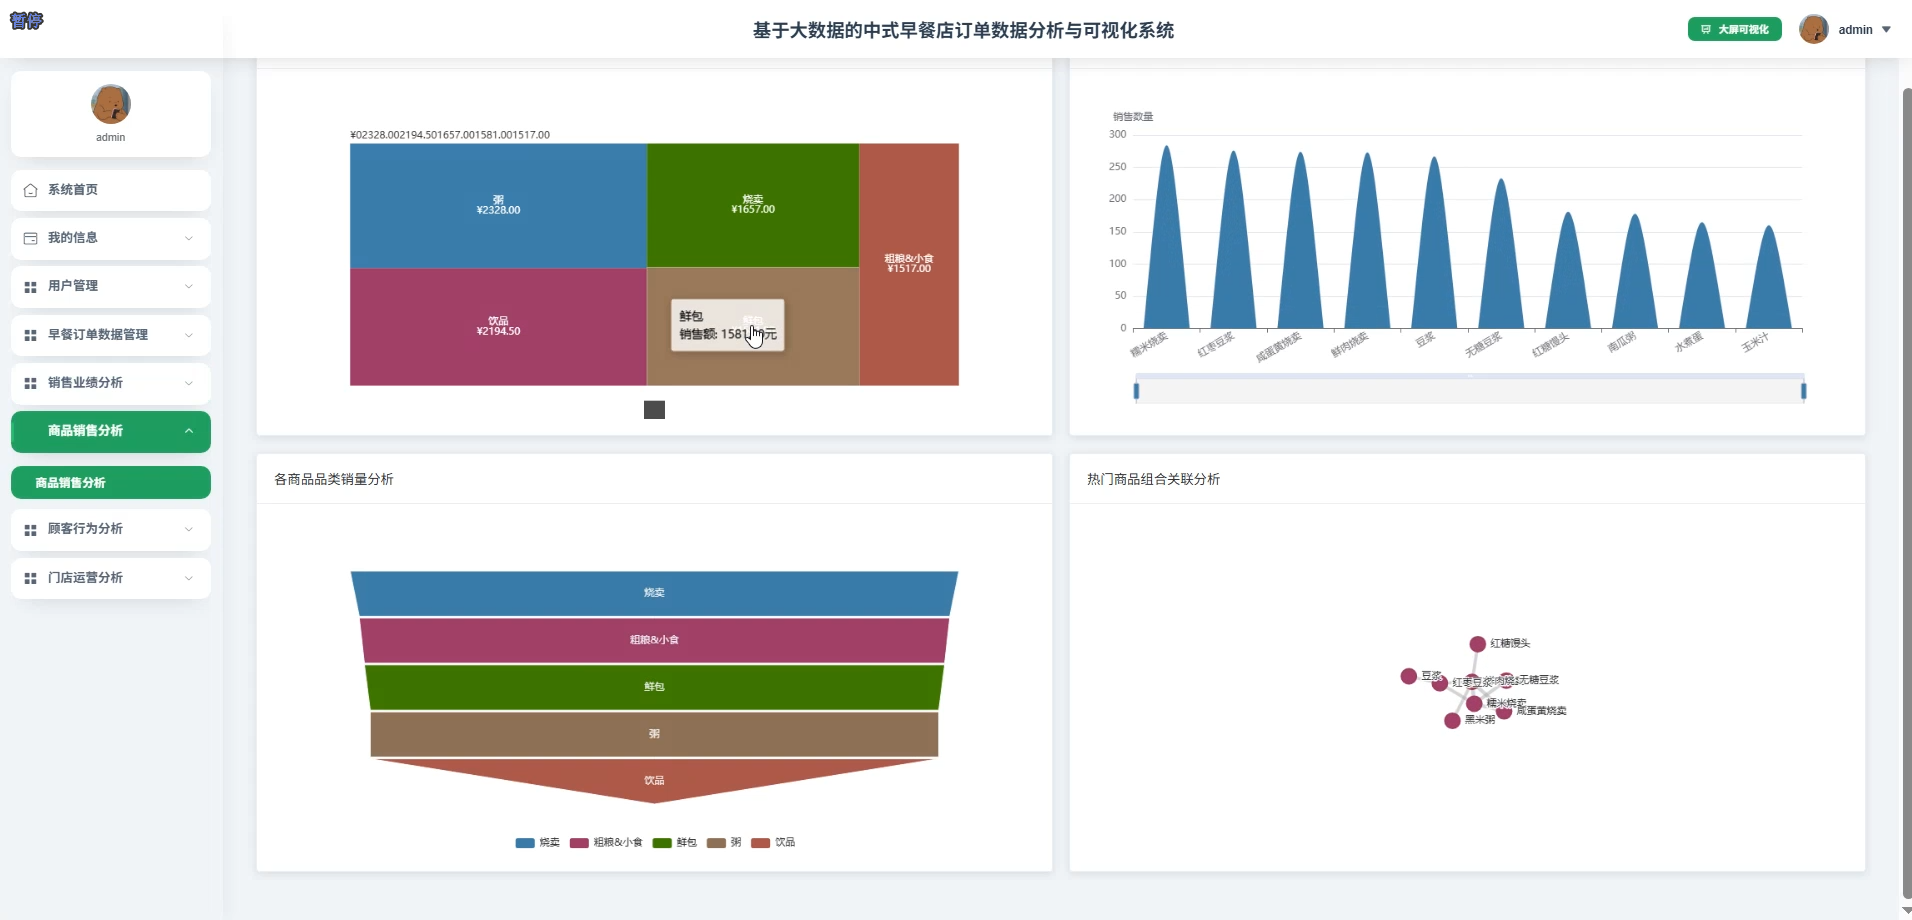
Task: Click the 饮品 ¥2194.50 treemap block
Action: point(498,326)
